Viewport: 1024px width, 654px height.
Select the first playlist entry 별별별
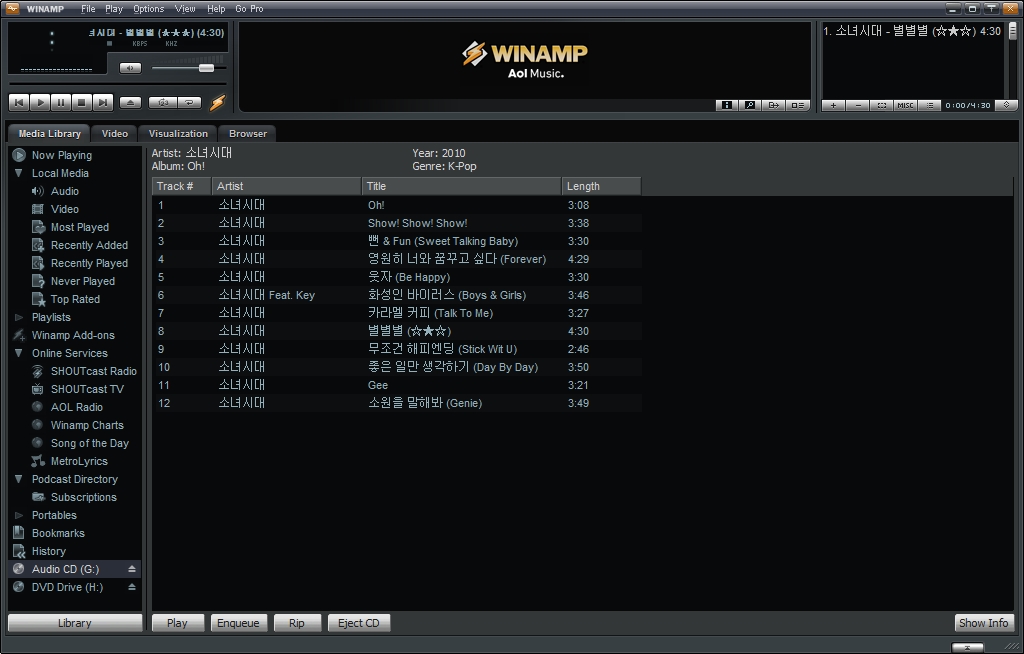pos(912,31)
